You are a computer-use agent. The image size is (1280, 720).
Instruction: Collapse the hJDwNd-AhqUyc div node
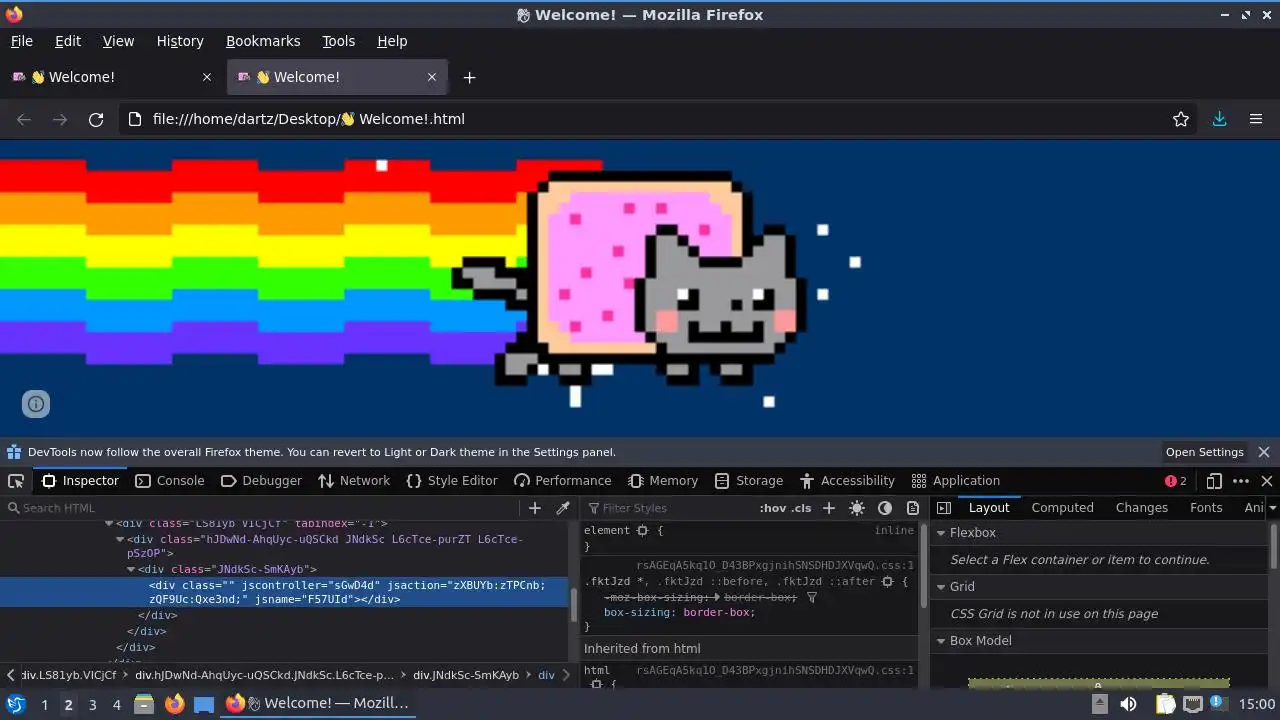click(121, 540)
